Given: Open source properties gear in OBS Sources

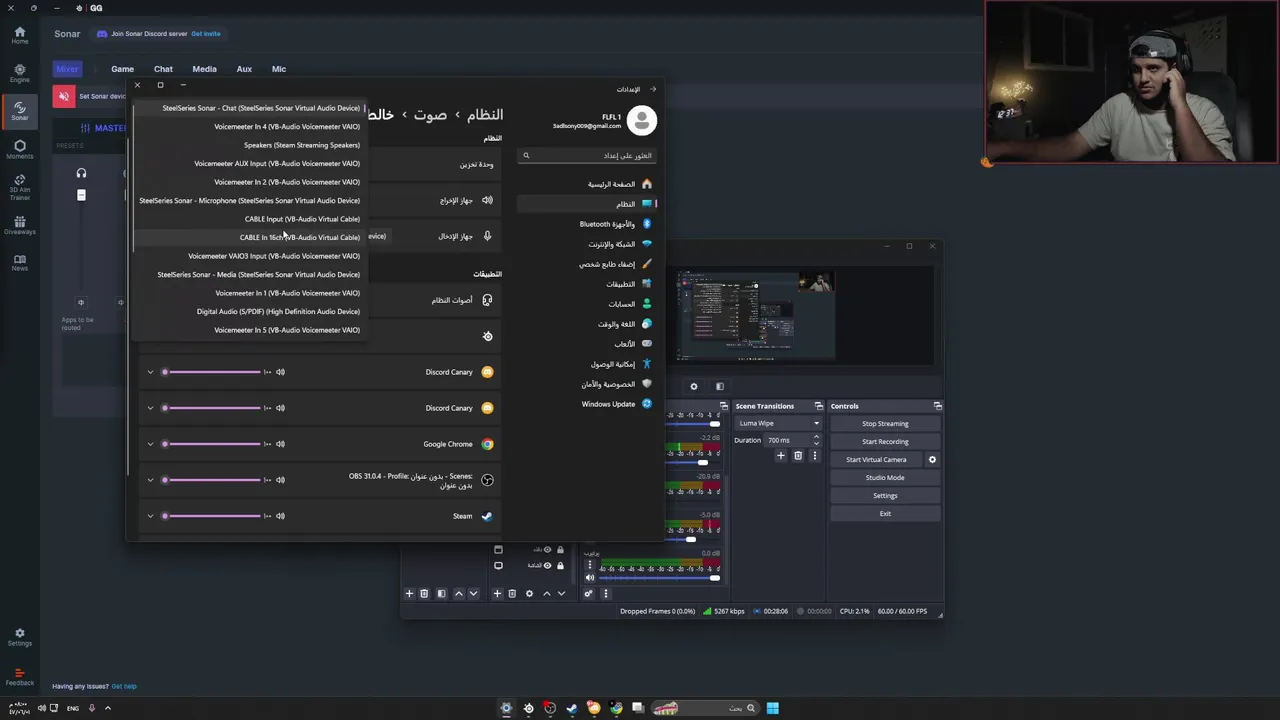Looking at the screenshot, I should coord(529,594).
